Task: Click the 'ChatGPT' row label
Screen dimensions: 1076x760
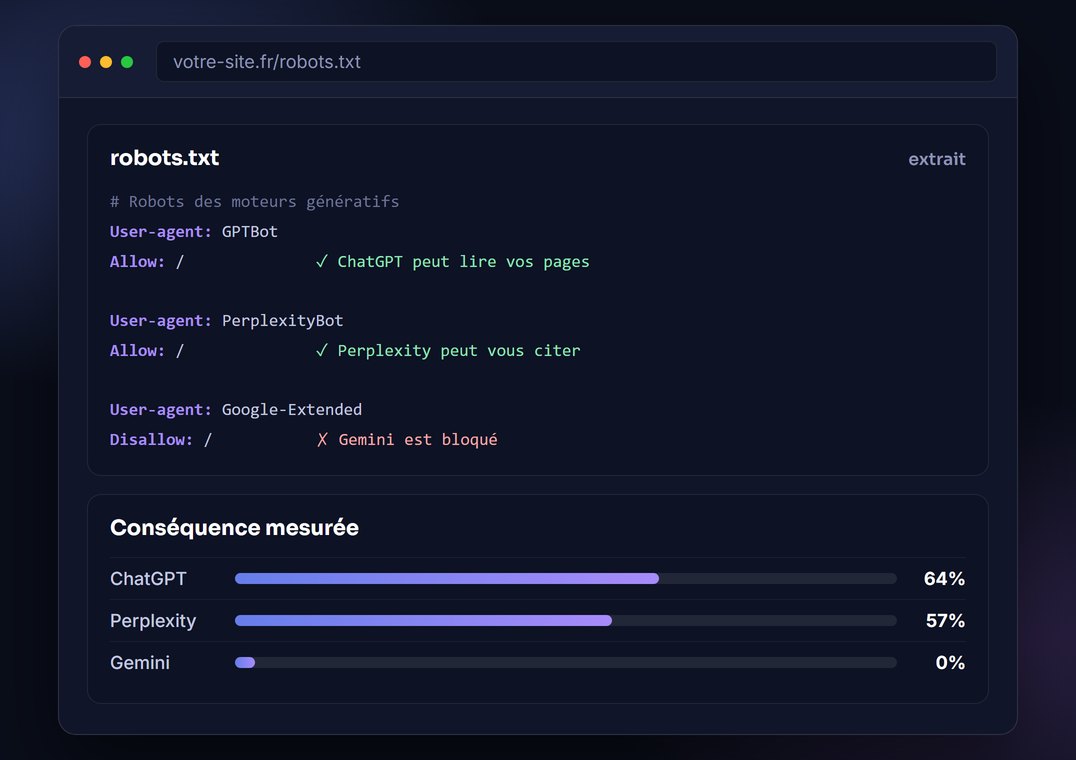Action: pyautogui.click(x=148, y=579)
